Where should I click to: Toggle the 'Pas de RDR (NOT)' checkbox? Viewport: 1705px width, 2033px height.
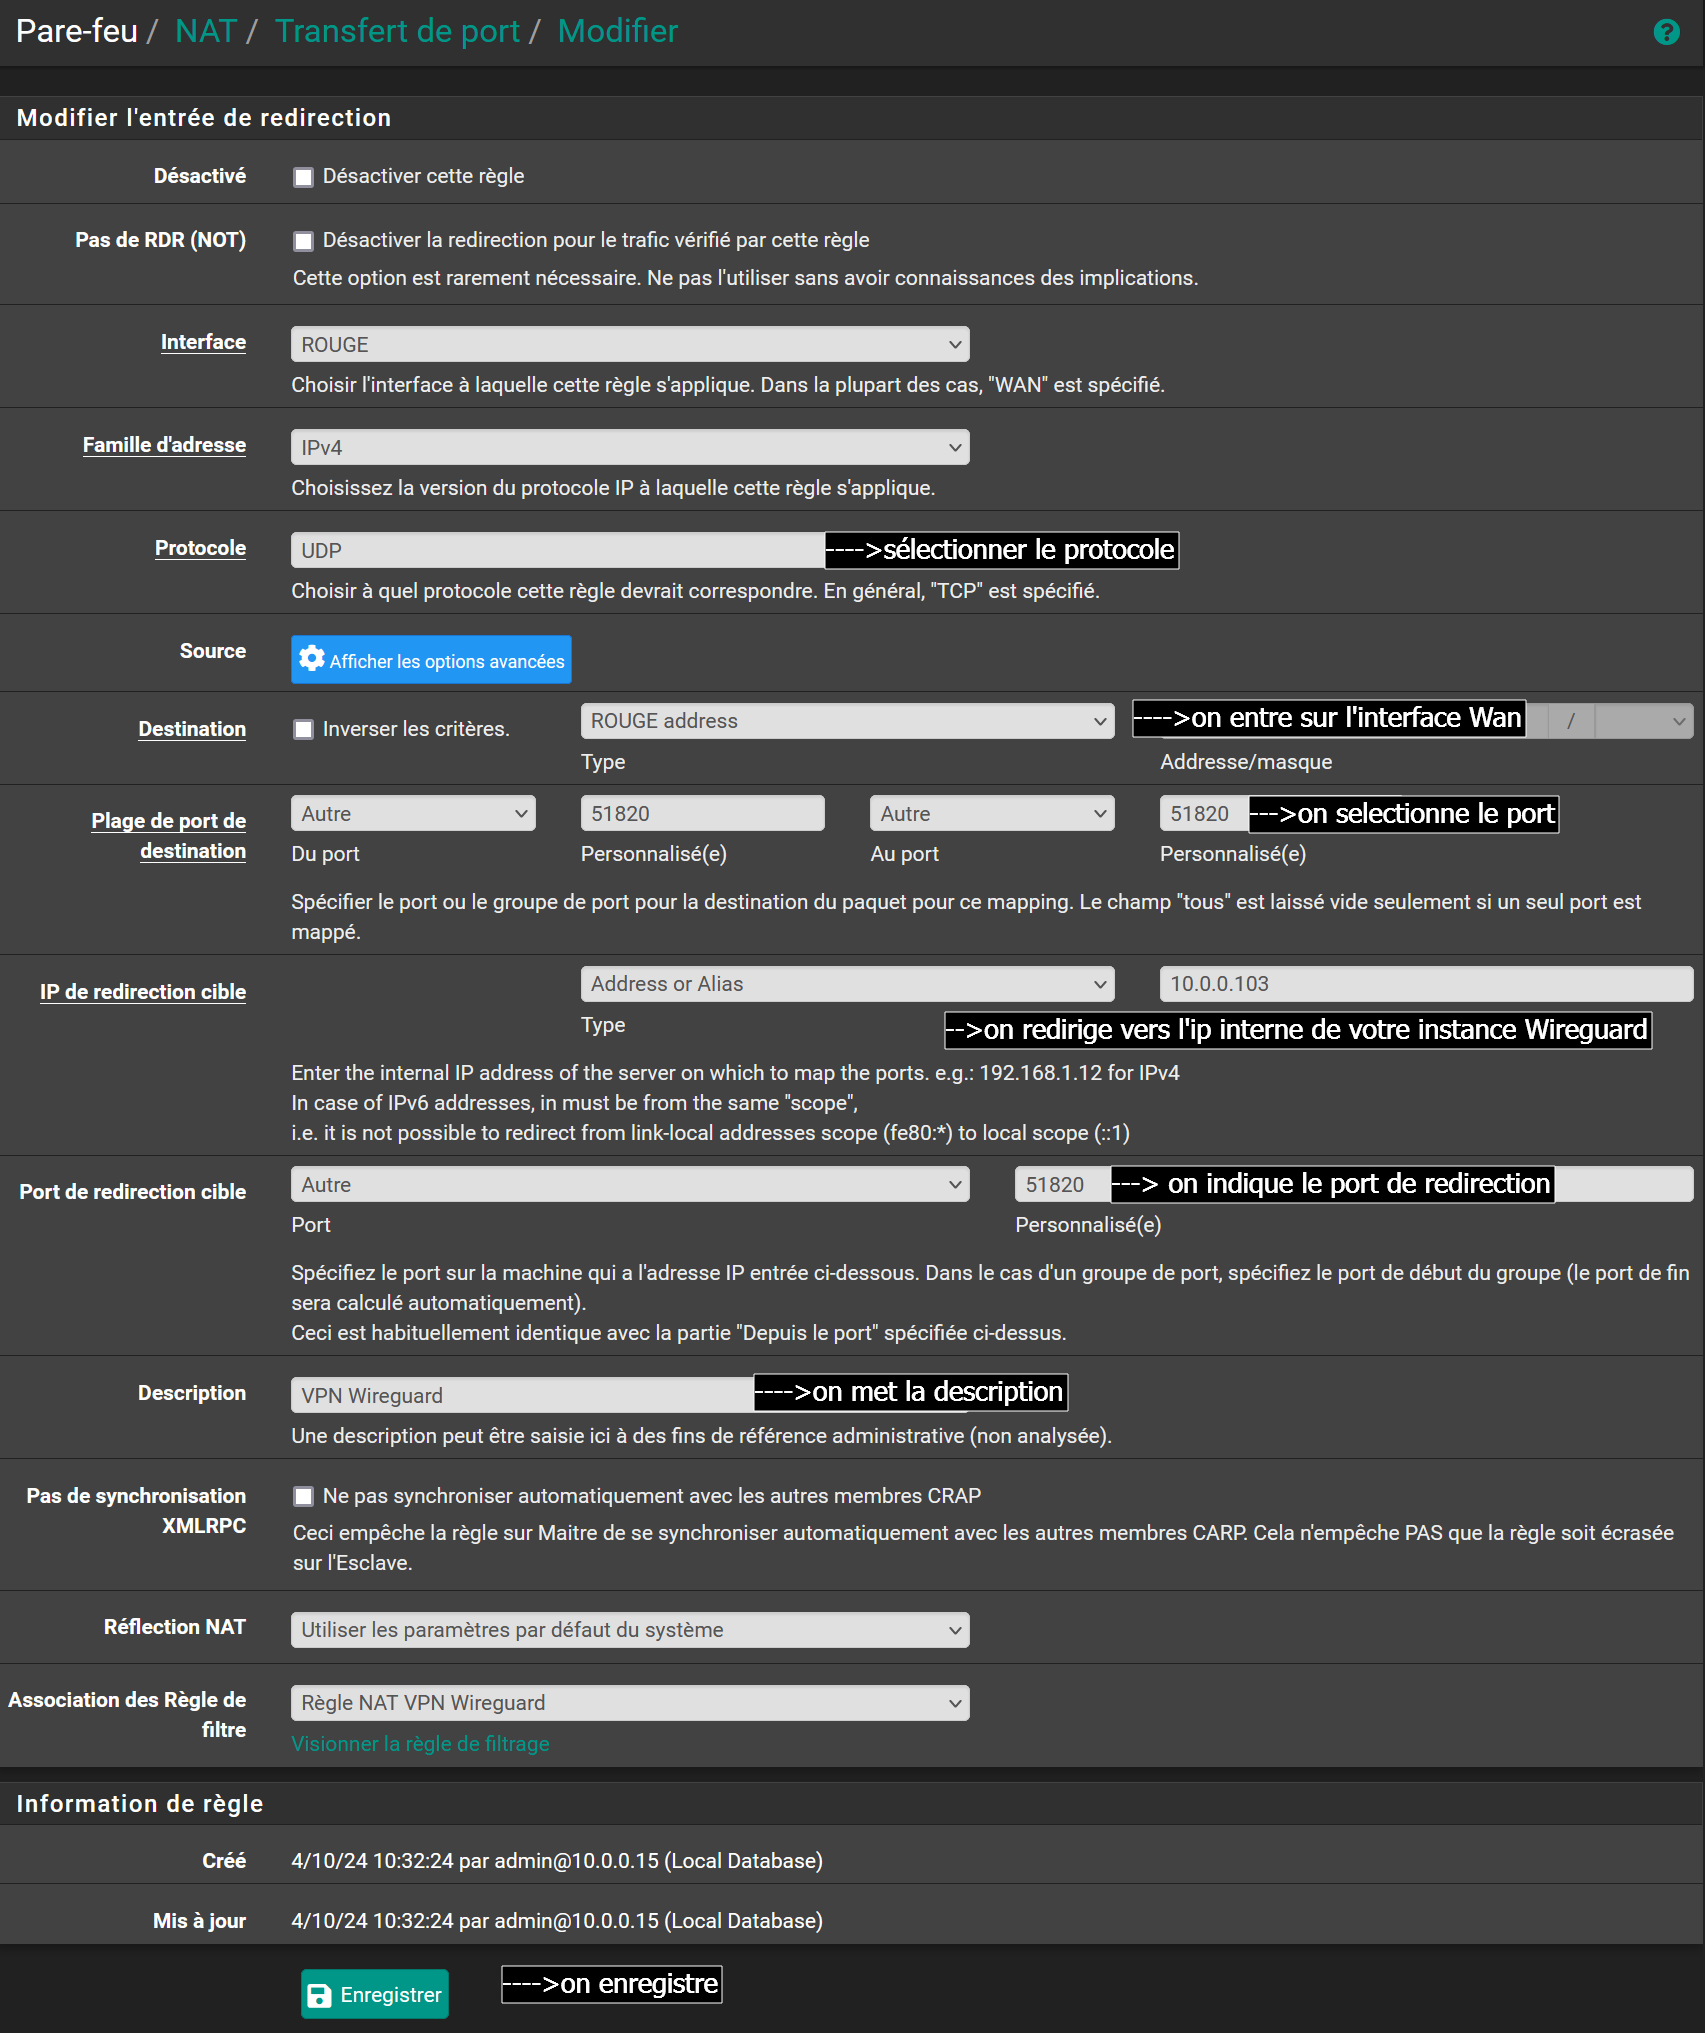[x=303, y=242]
